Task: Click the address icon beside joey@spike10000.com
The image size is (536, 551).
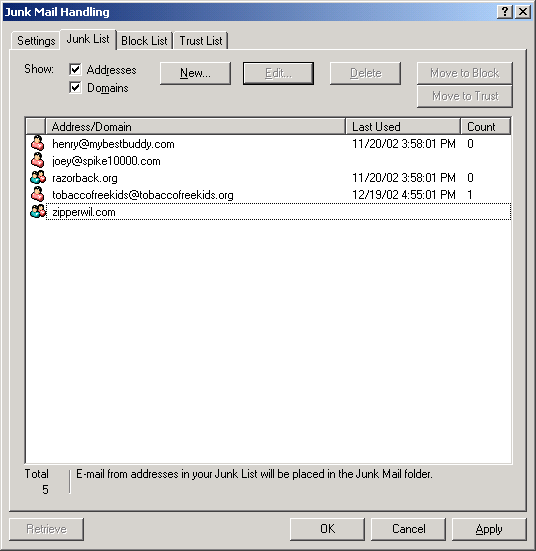Action: click(x=38, y=161)
